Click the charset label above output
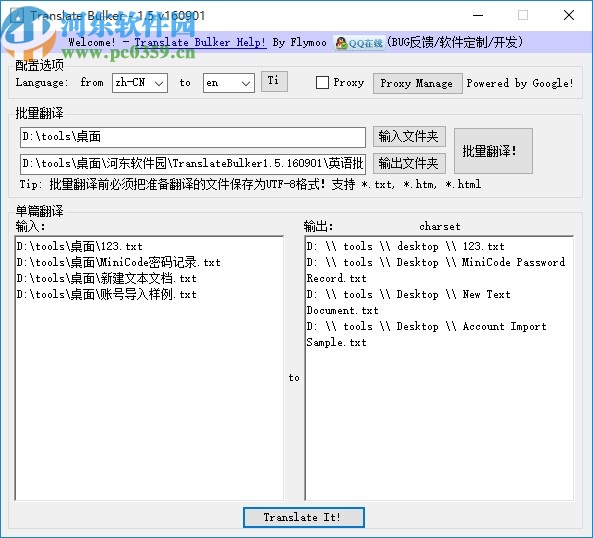 pos(440,226)
